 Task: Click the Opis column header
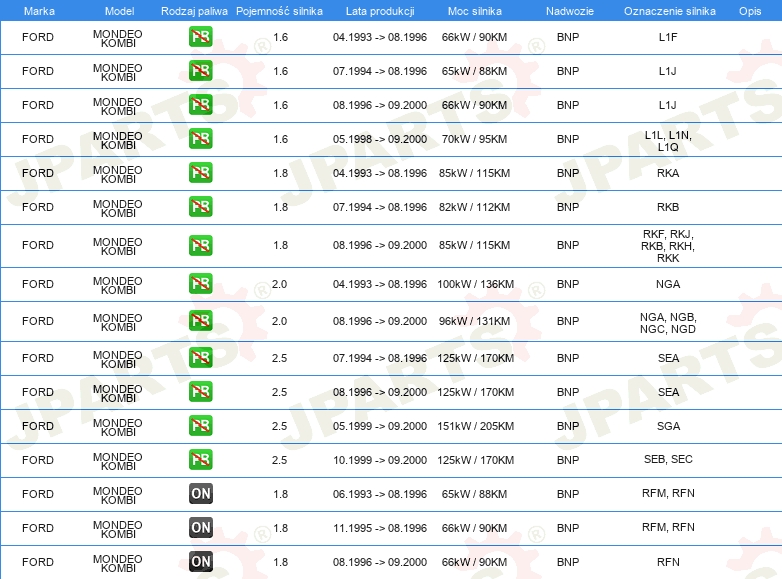pos(750,11)
